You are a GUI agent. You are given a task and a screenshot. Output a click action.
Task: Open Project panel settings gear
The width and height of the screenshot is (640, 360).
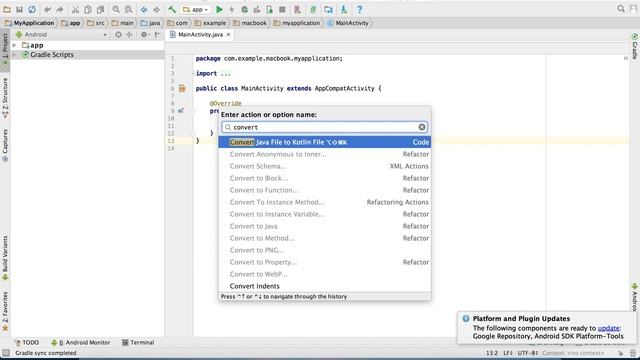144,35
